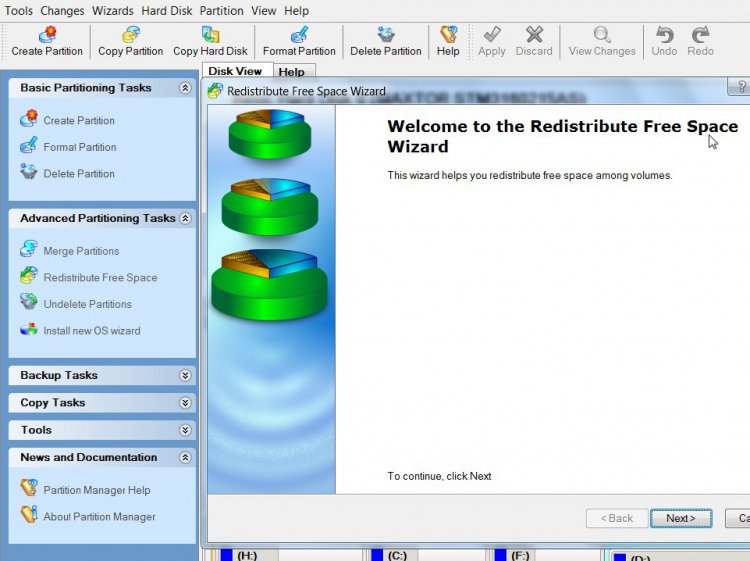Open the Install new OS wizard link
The image size is (750, 561).
pos(92,331)
